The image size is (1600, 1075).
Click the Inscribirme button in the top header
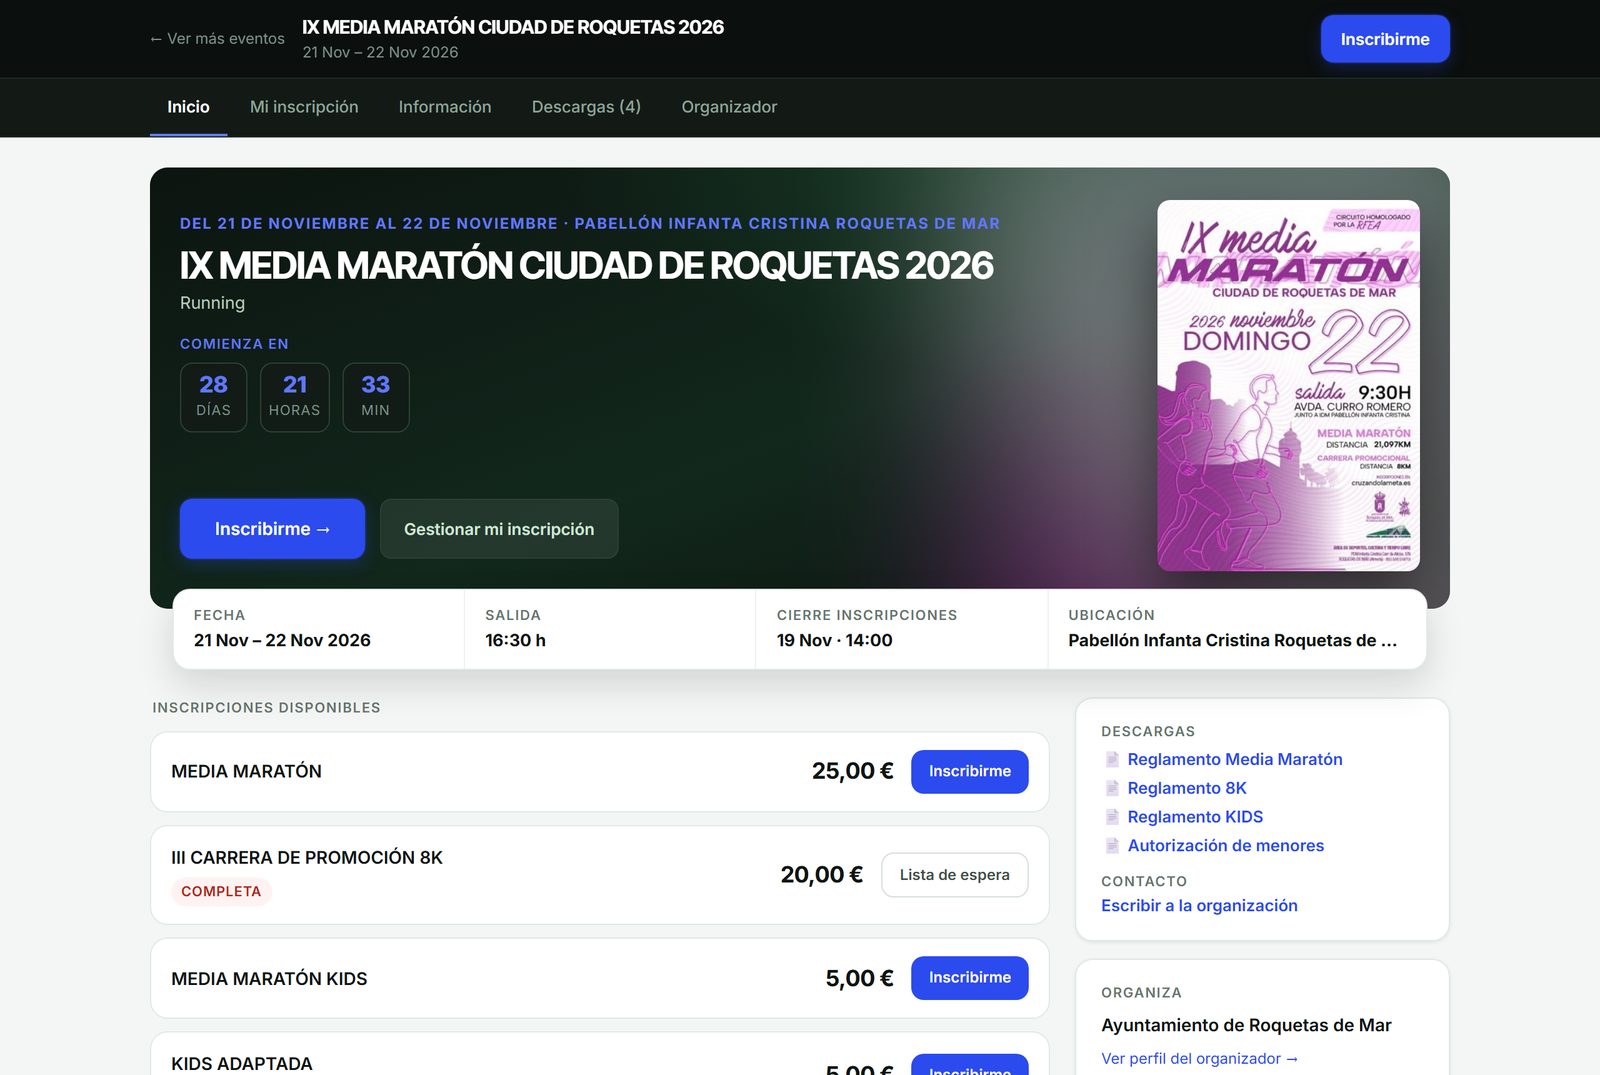(1385, 39)
